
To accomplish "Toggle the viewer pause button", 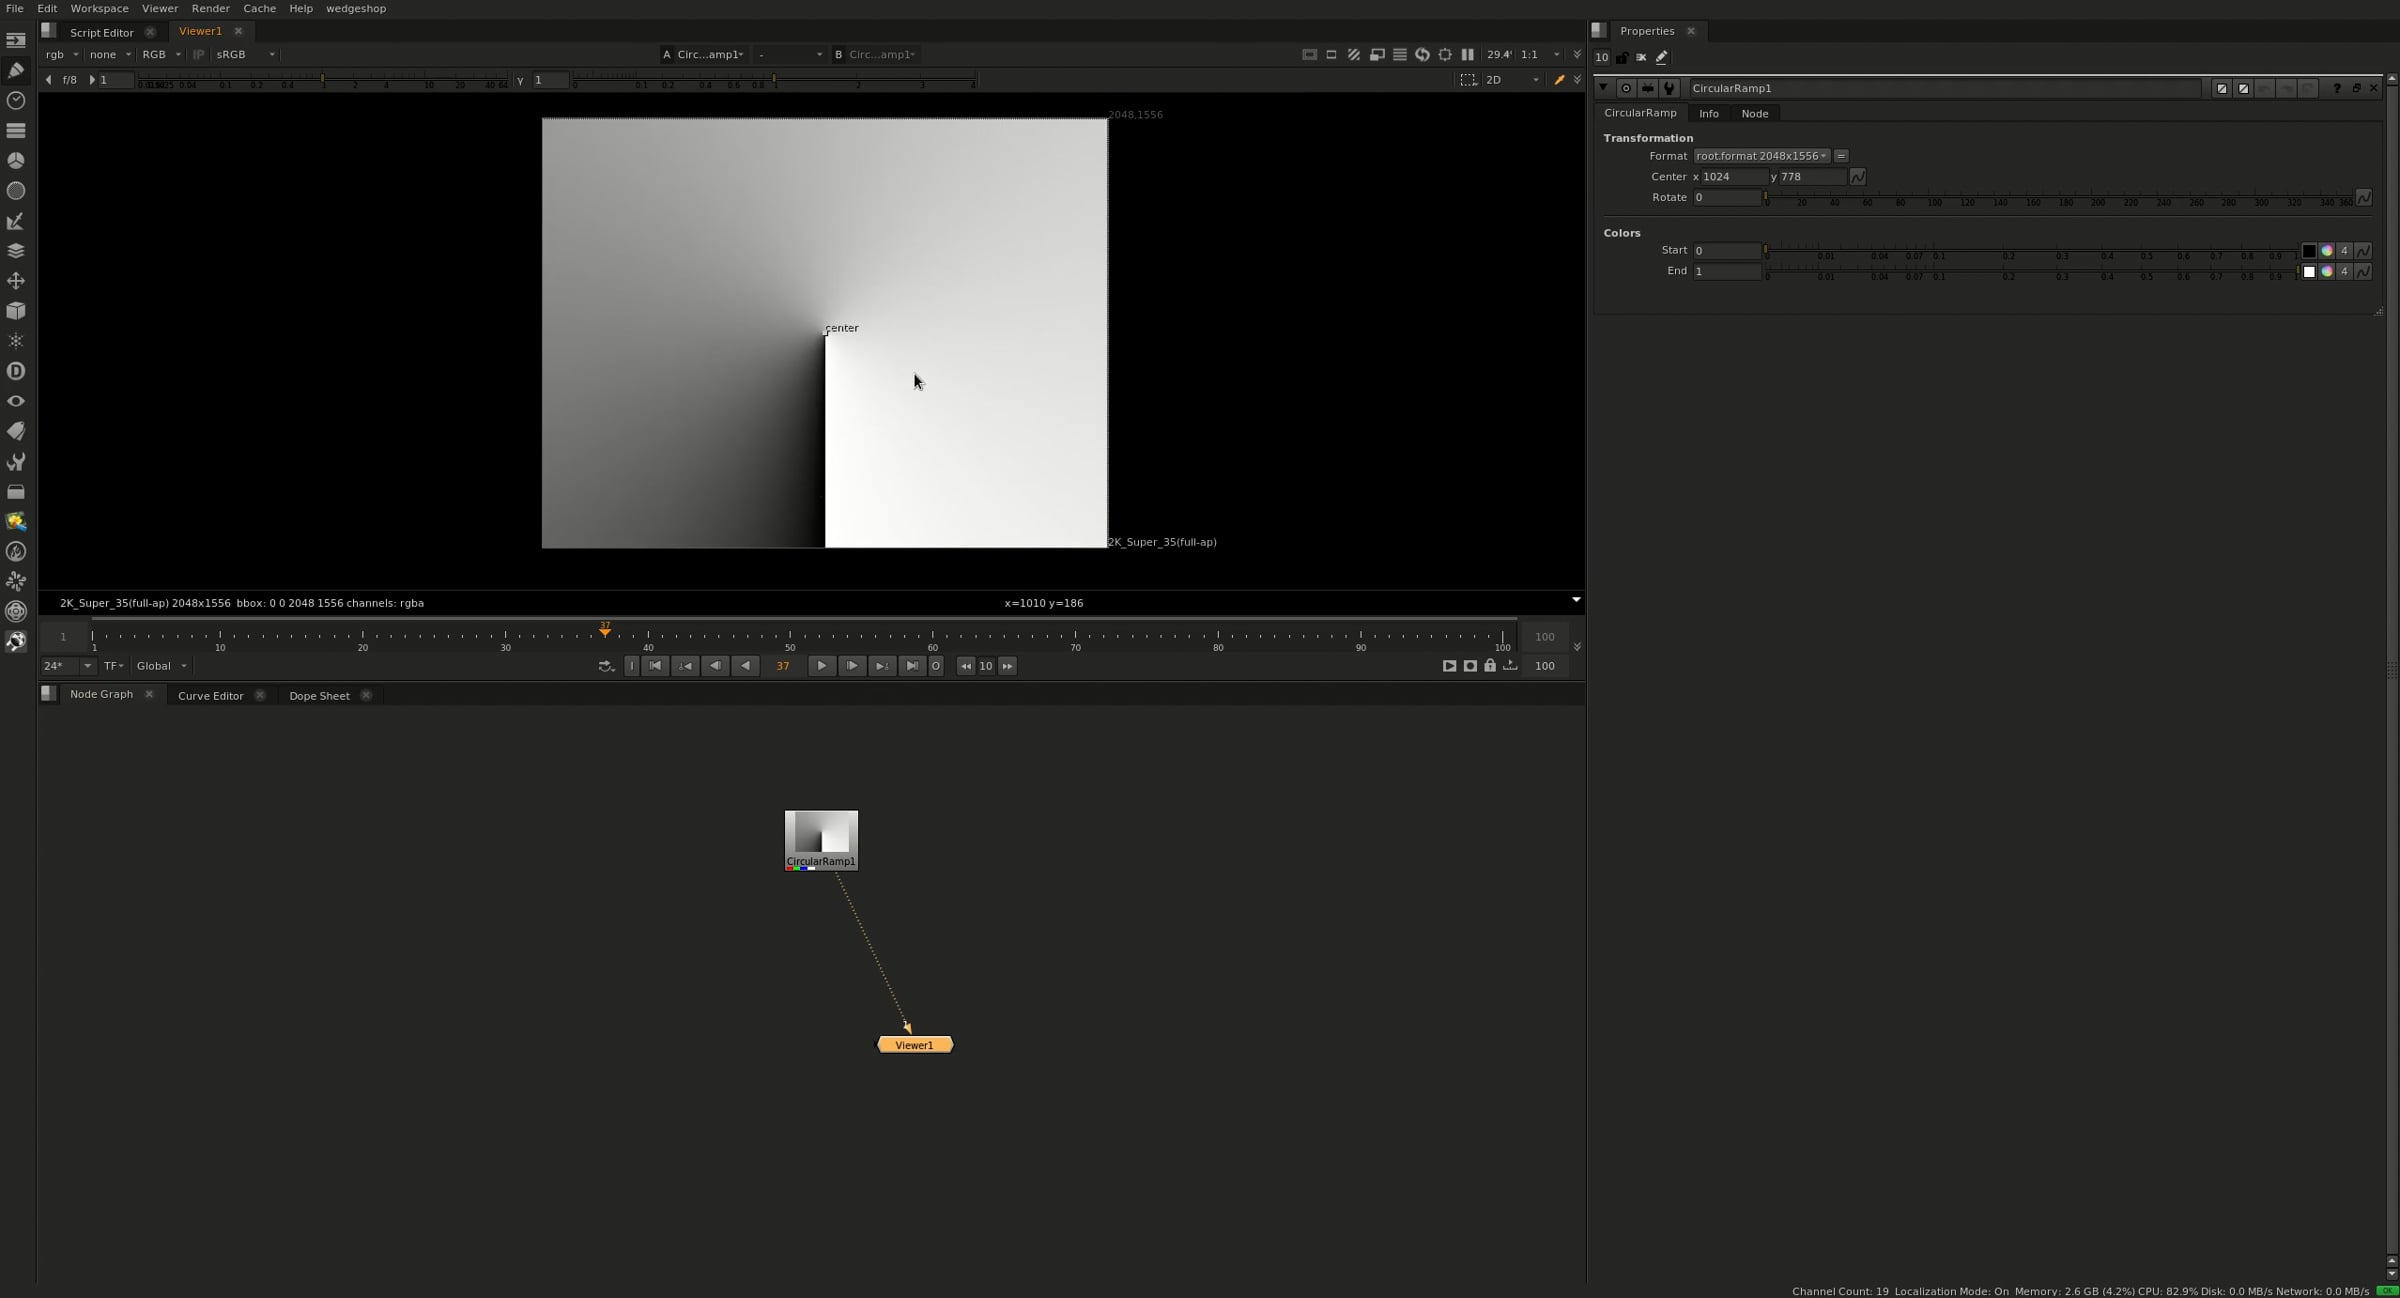I will pyautogui.click(x=1467, y=55).
